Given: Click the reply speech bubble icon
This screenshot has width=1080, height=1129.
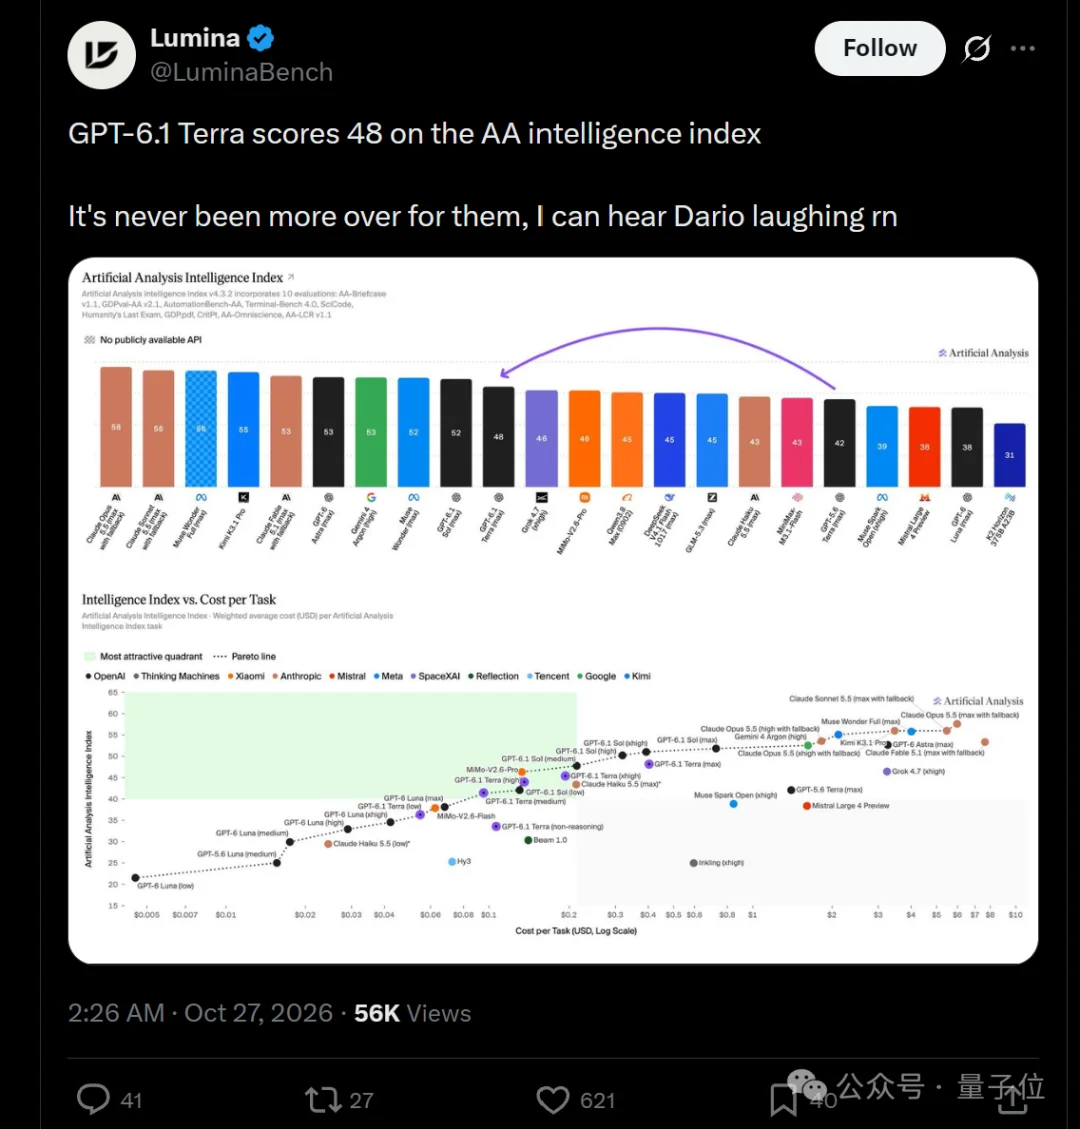Looking at the screenshot, I should coord(94,1099).
